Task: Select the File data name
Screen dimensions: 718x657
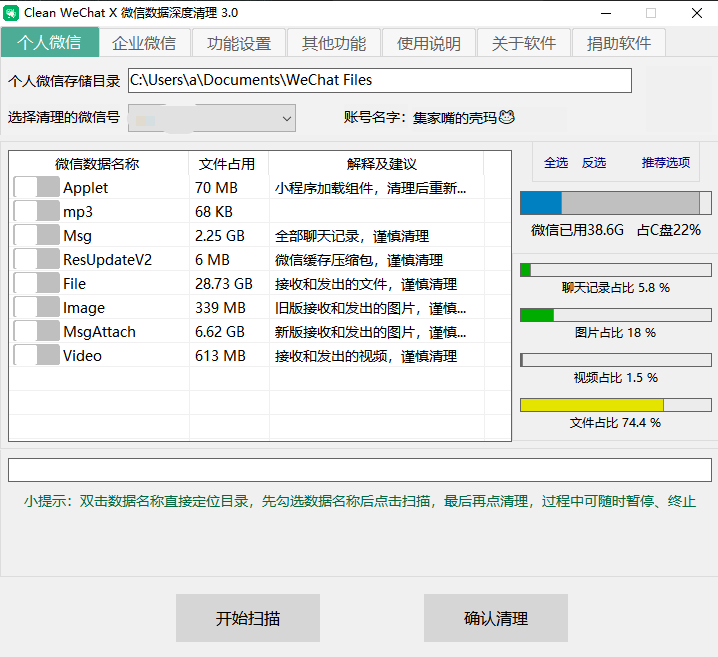Action: click(75, 284)
